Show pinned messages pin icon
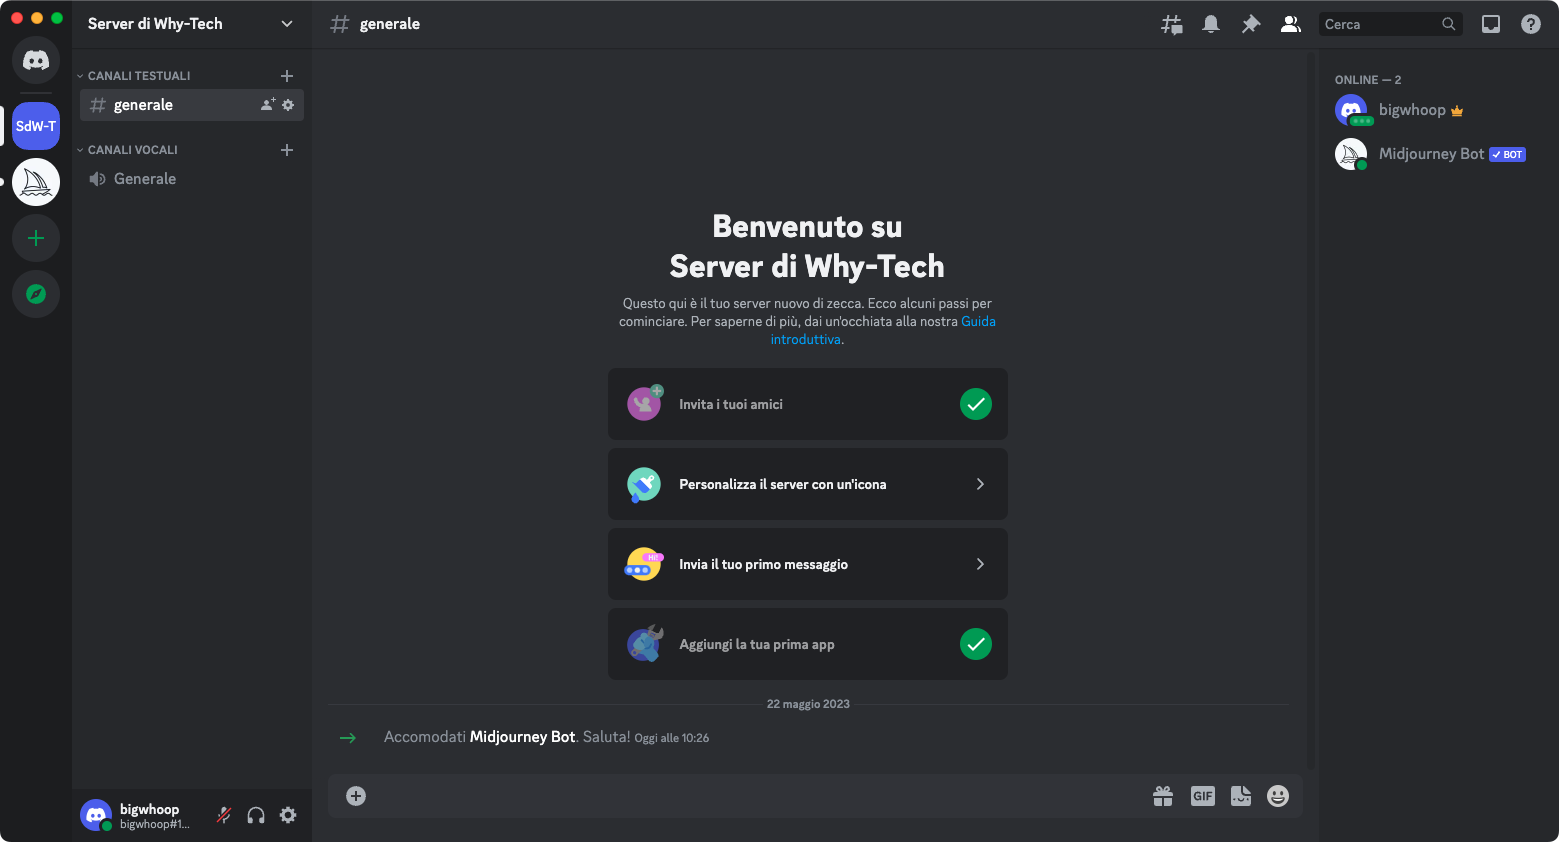Screen dimensions: 1559x842 point(1251,24)
